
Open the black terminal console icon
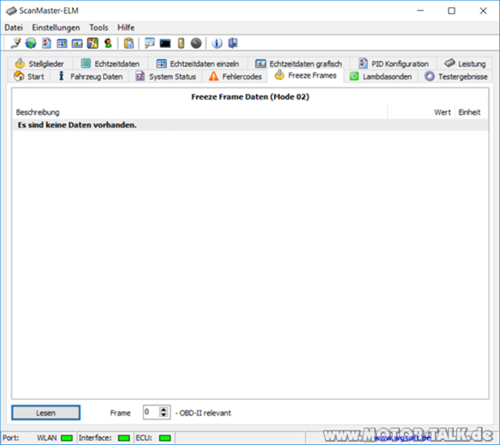(165, 43)
